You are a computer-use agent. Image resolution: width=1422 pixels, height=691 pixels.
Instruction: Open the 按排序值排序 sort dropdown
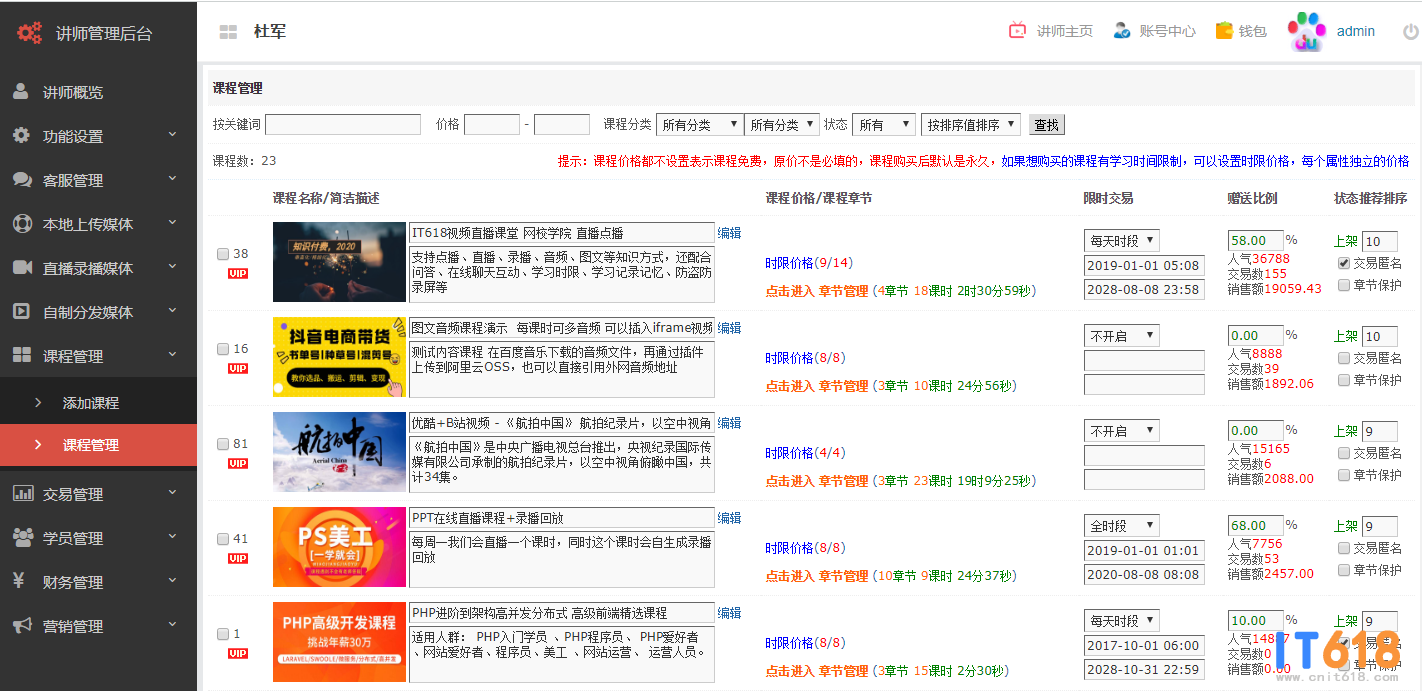pyautogui.click(x=970, y=125)
